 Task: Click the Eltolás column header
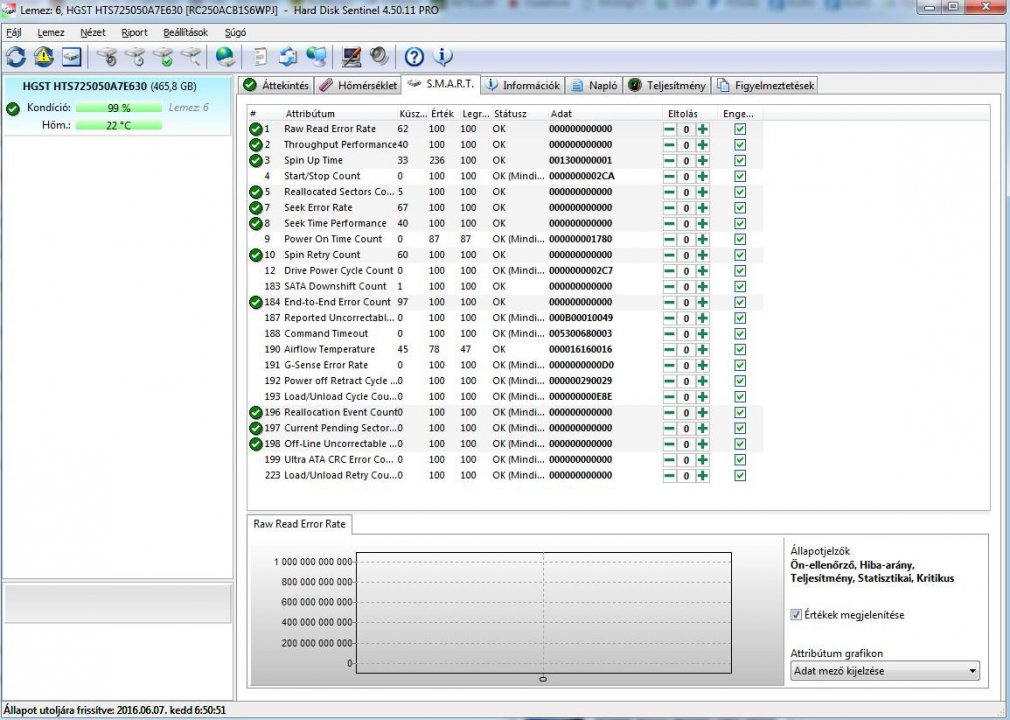click(x=683, y=114)
